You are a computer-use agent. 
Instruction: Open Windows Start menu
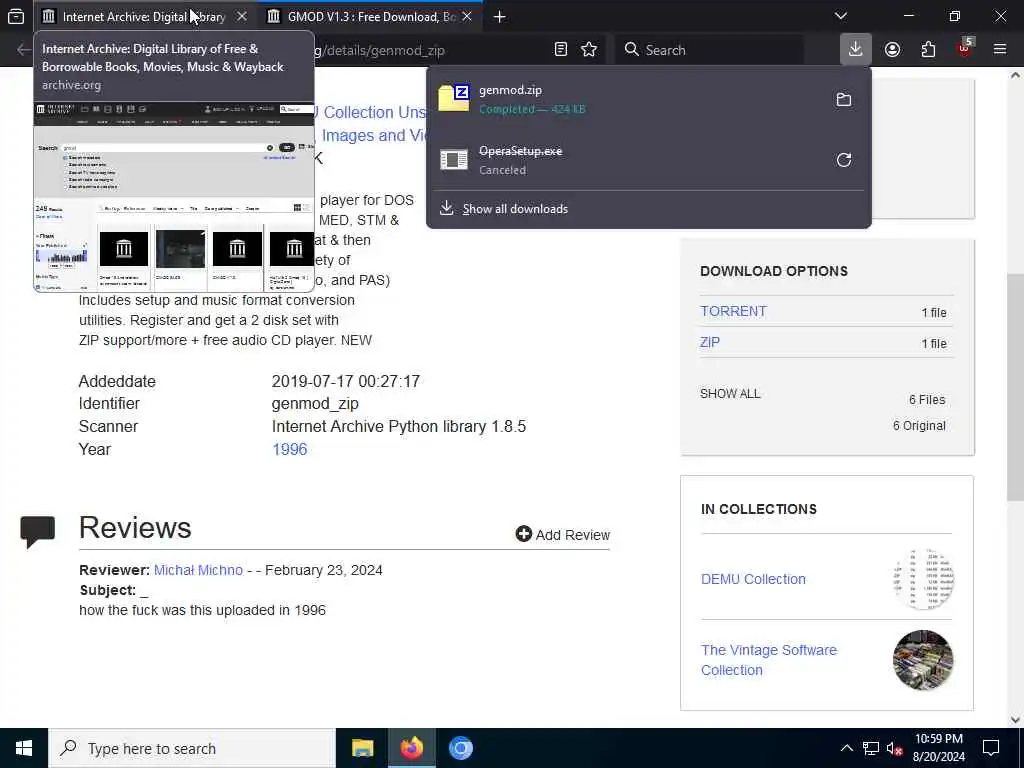(x=24, y=748)
